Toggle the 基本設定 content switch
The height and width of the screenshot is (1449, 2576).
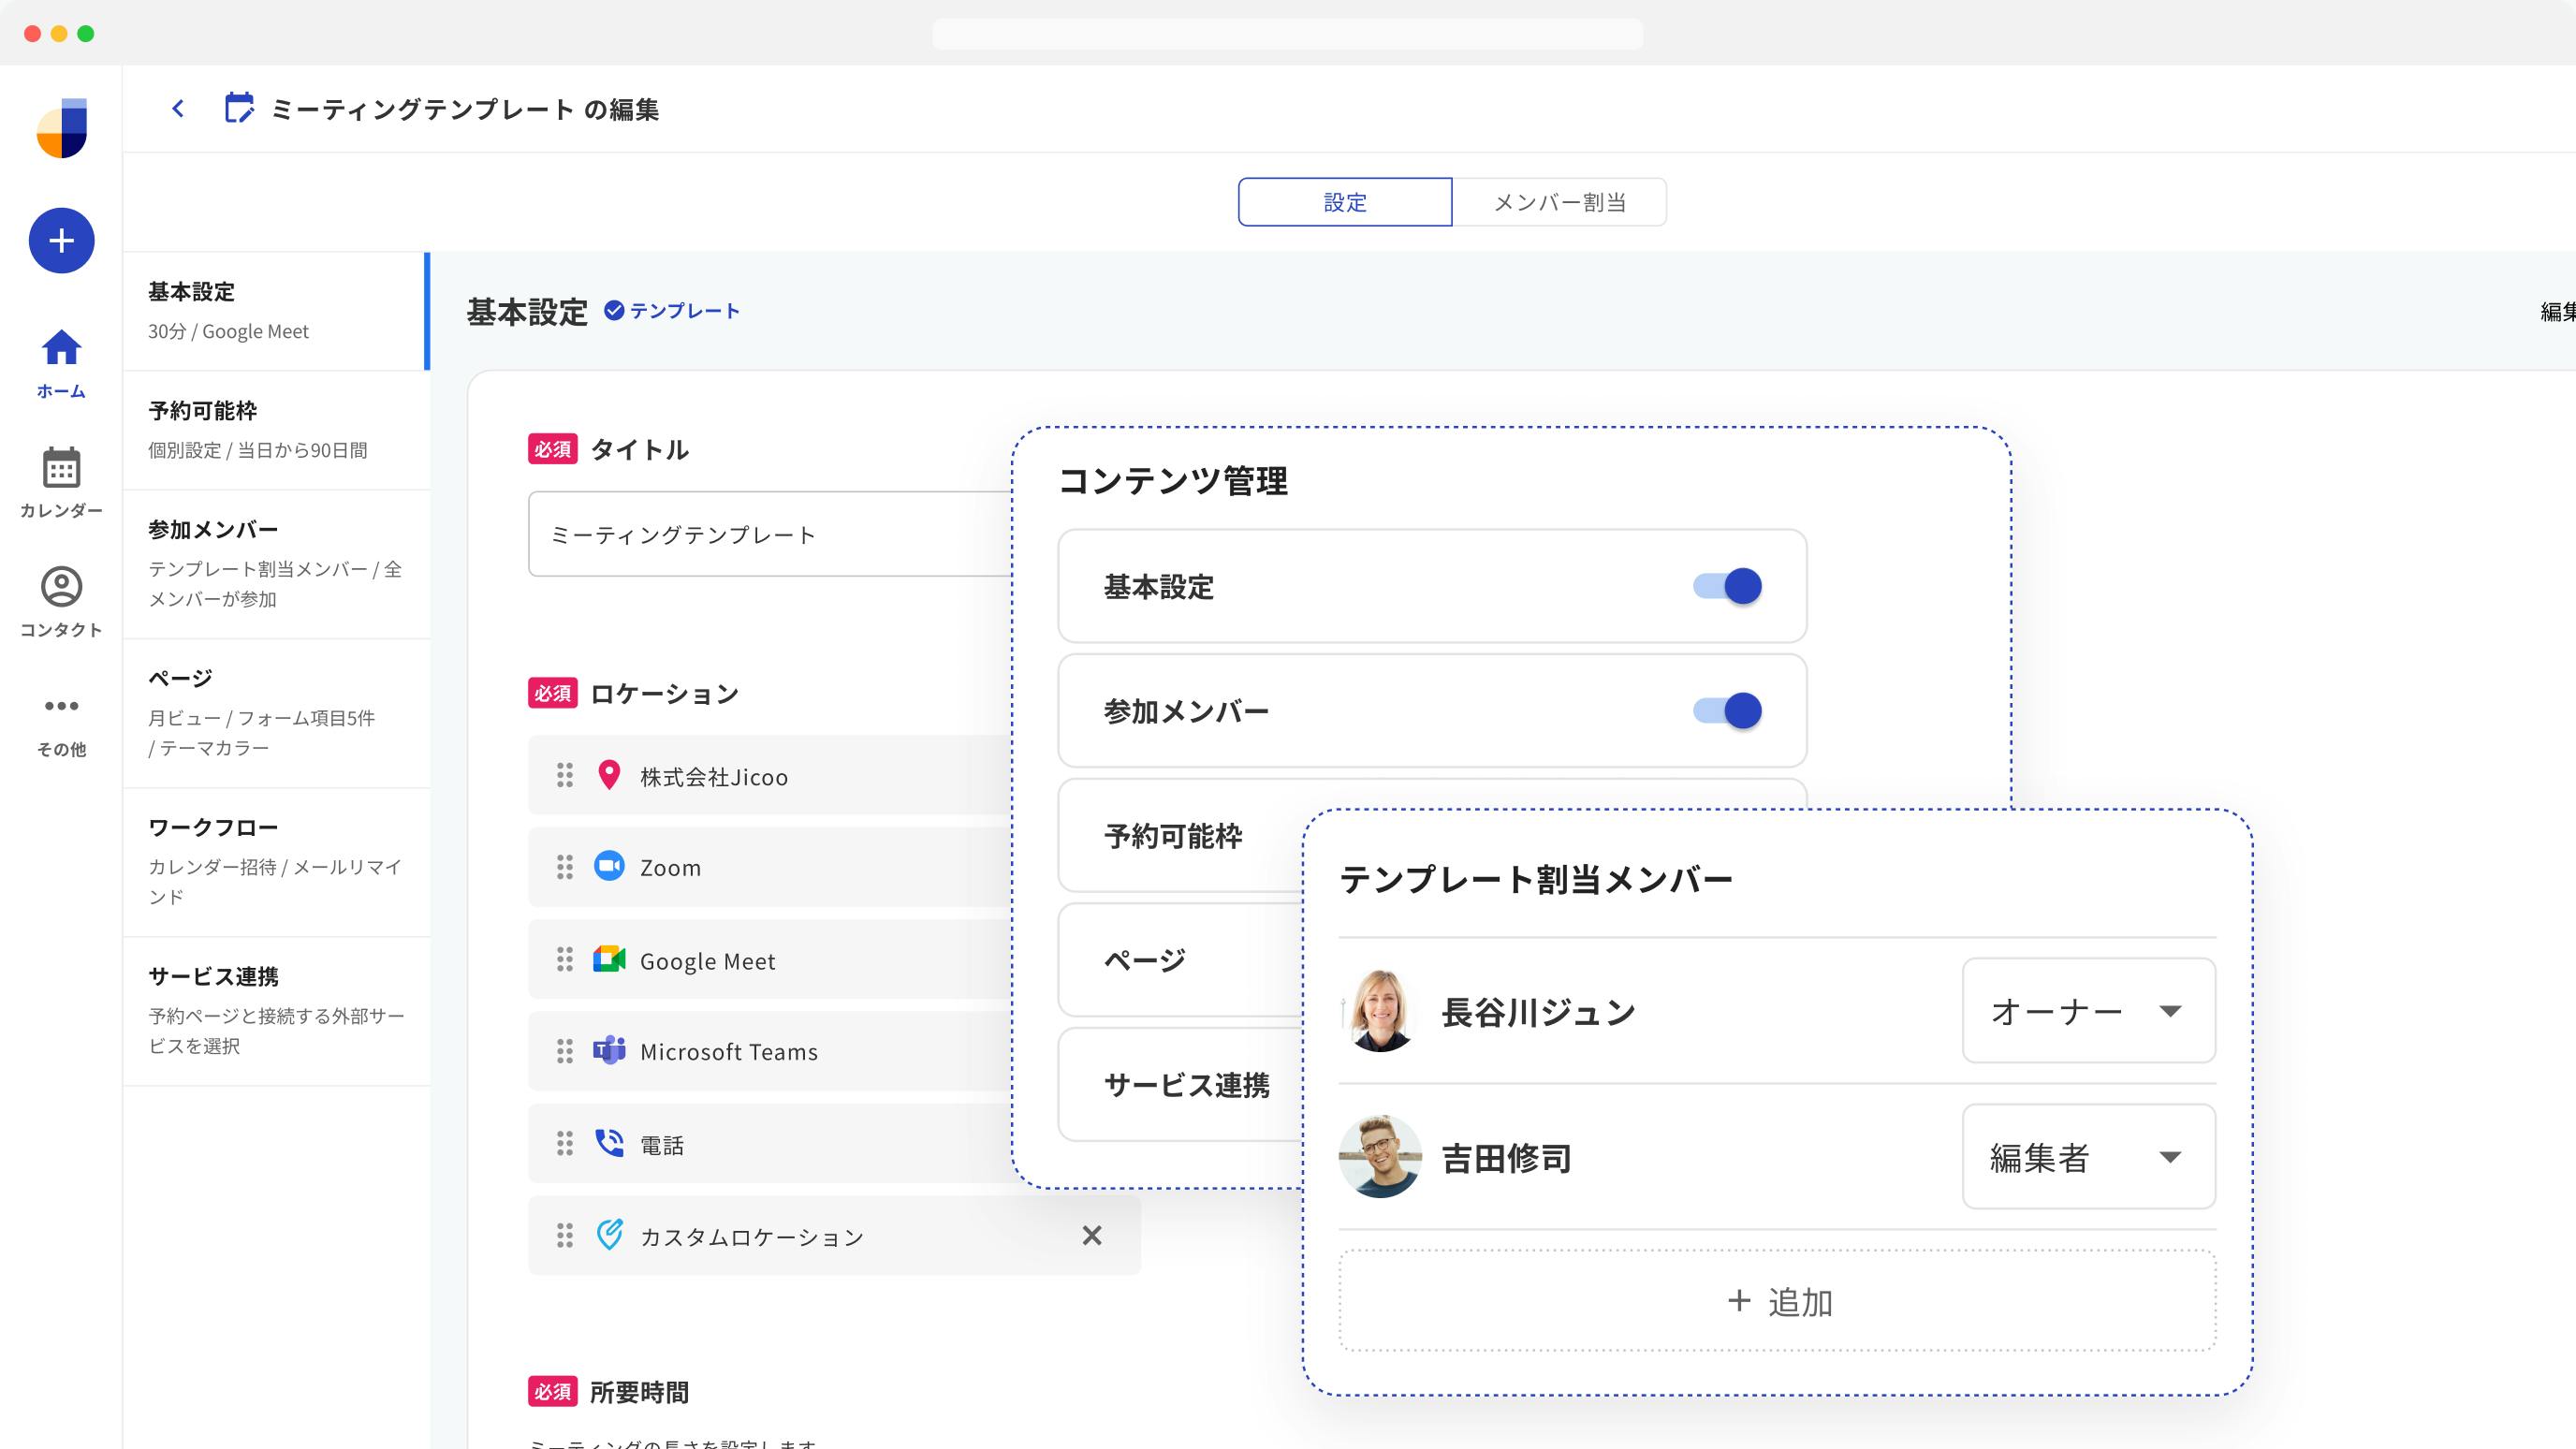[1727, 586]
